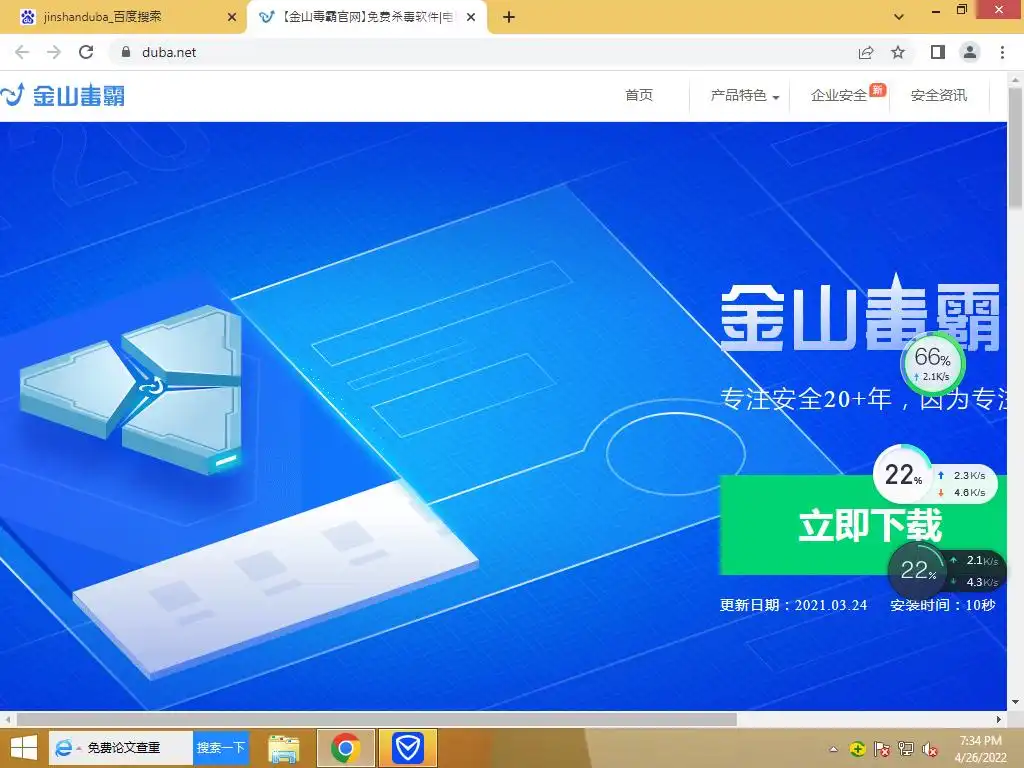Click network tray icon

906,749
